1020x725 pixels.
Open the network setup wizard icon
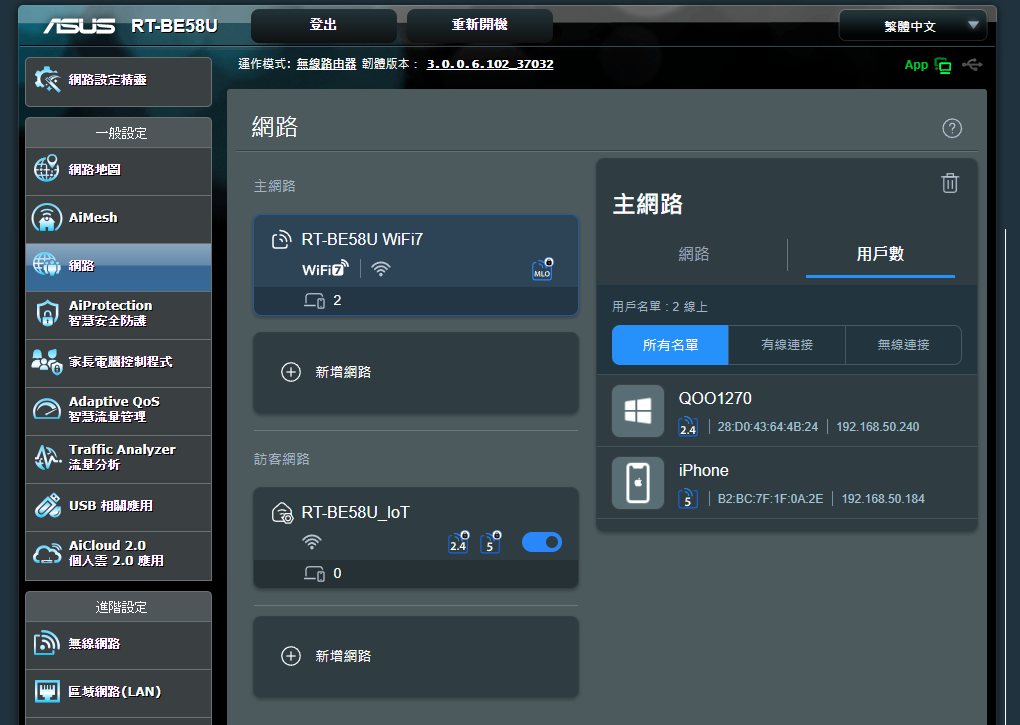tap(47, 80)
